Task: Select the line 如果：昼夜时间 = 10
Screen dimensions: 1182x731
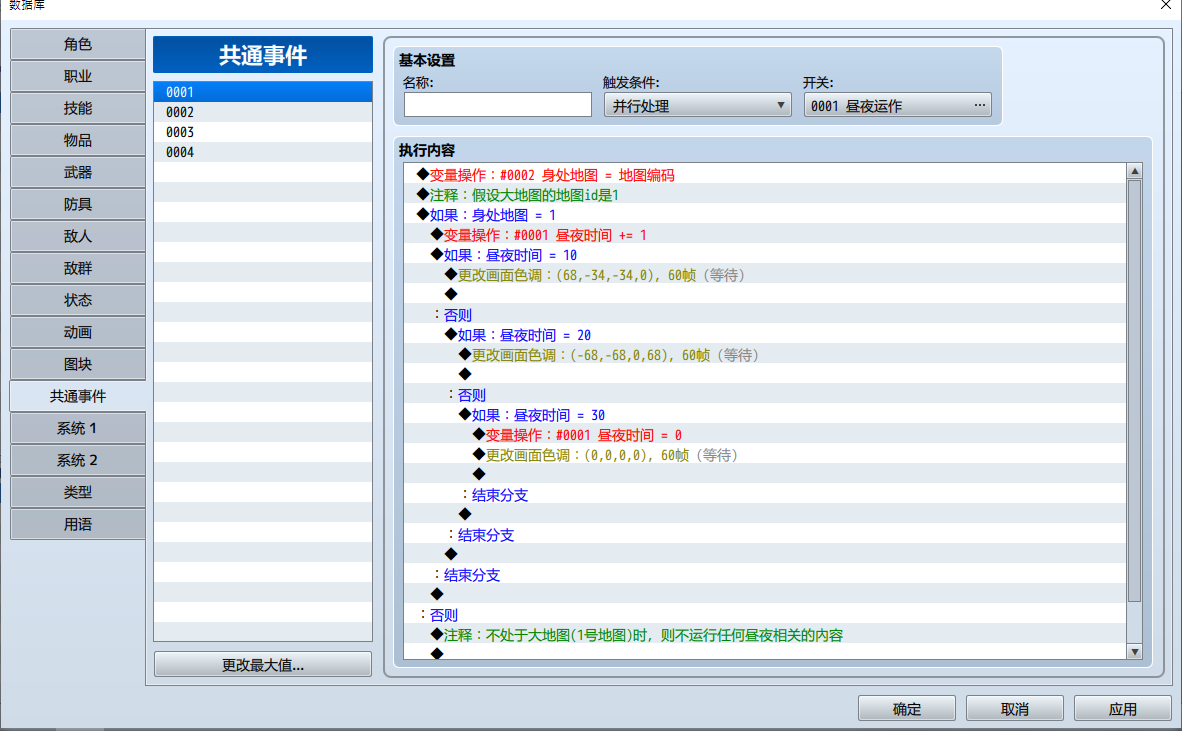Action: (764, 255)
